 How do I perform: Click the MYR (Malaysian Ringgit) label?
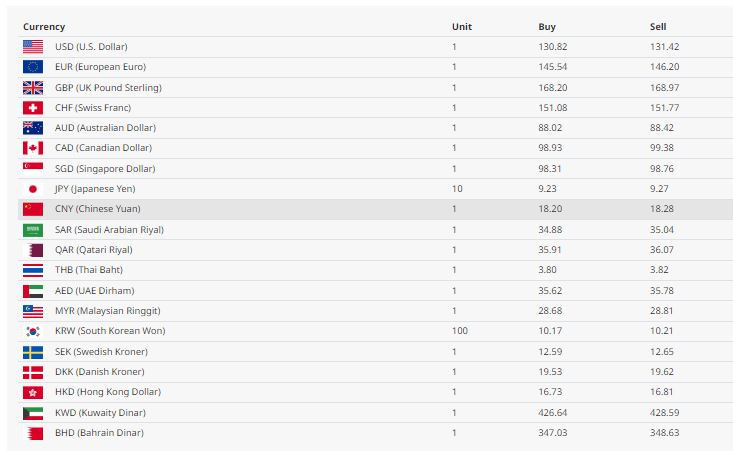[x=108, y=311]
